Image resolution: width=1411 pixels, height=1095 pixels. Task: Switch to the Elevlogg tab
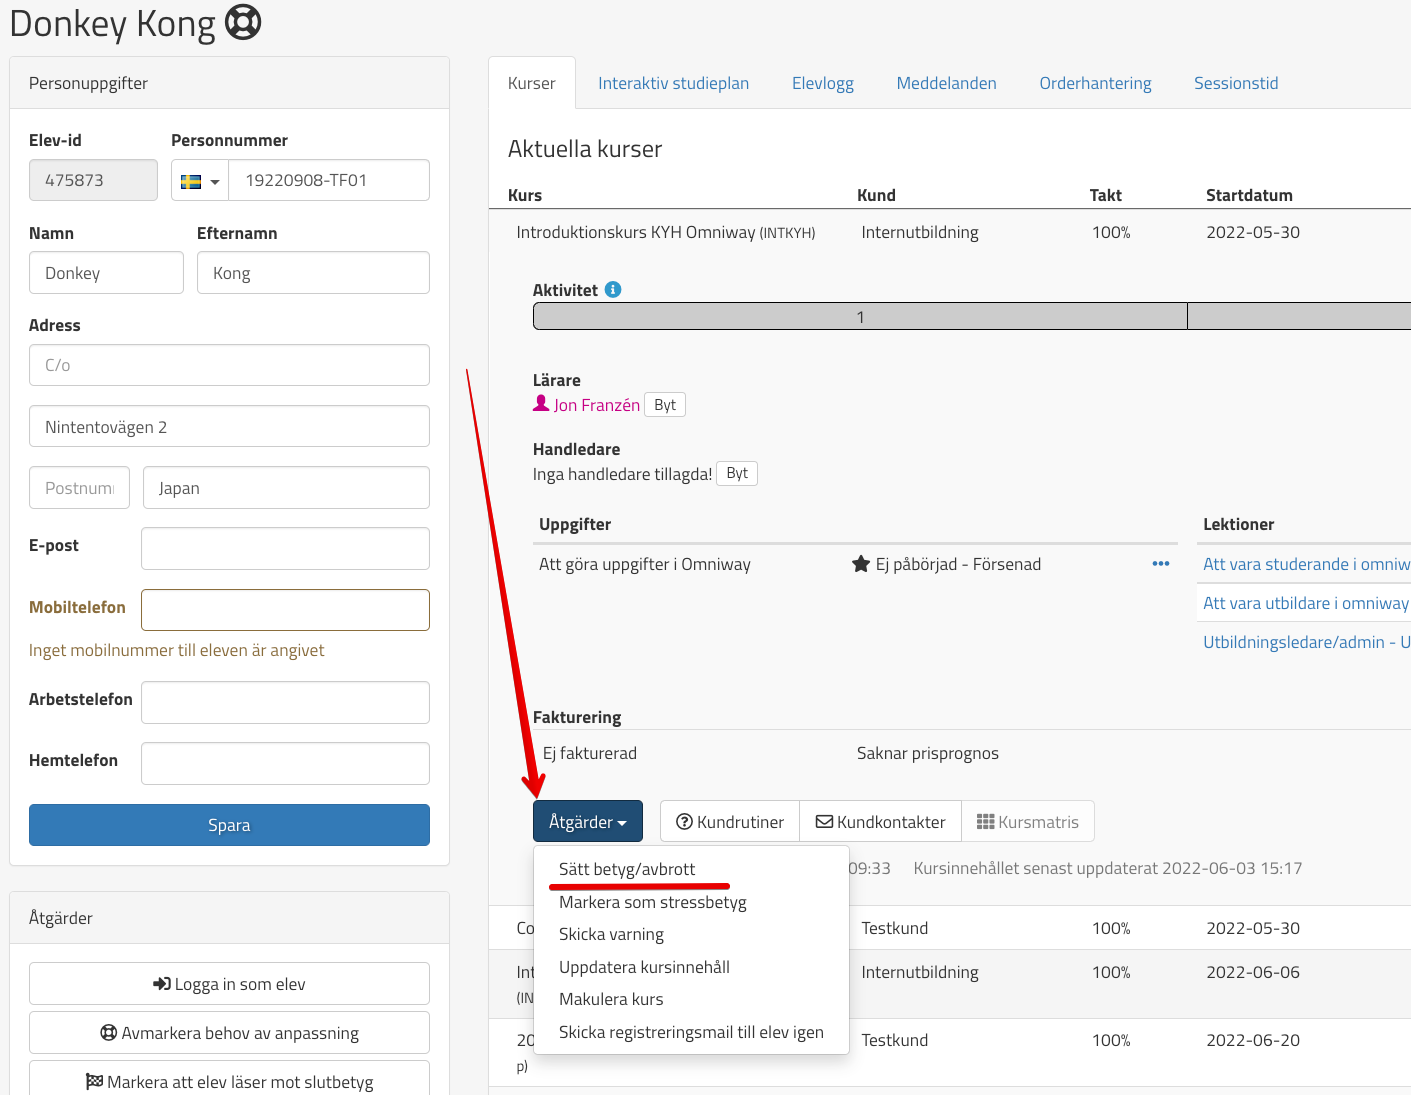822,83
